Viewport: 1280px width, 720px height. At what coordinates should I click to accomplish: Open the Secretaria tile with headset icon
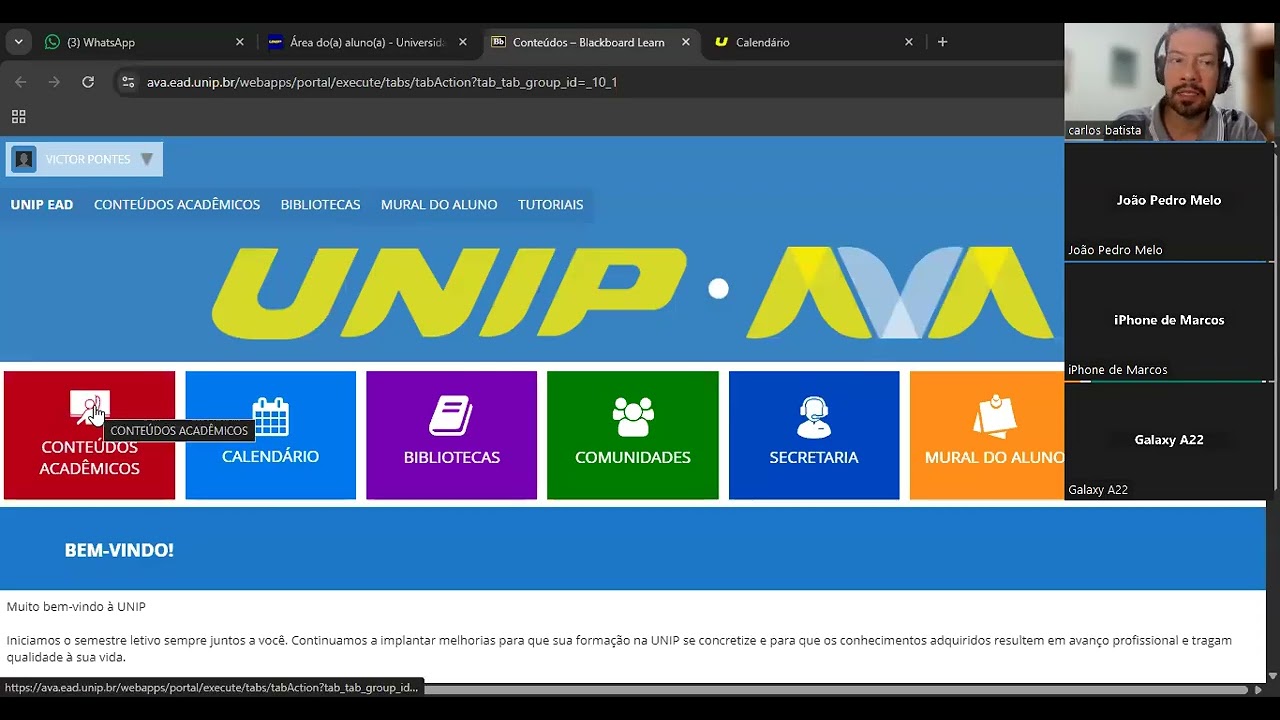[x=814, y=435]
